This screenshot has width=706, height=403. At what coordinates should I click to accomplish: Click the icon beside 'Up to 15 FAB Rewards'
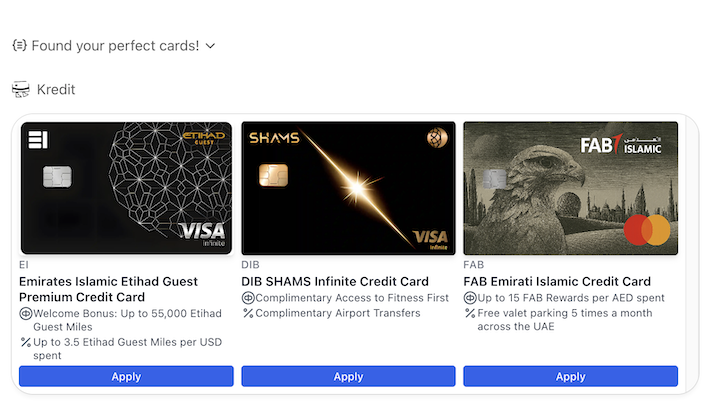click(470, 299)
